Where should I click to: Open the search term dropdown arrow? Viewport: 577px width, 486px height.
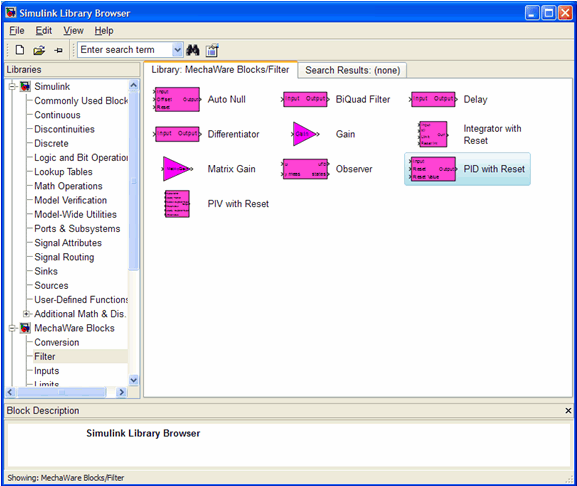[x=177, y=50]
